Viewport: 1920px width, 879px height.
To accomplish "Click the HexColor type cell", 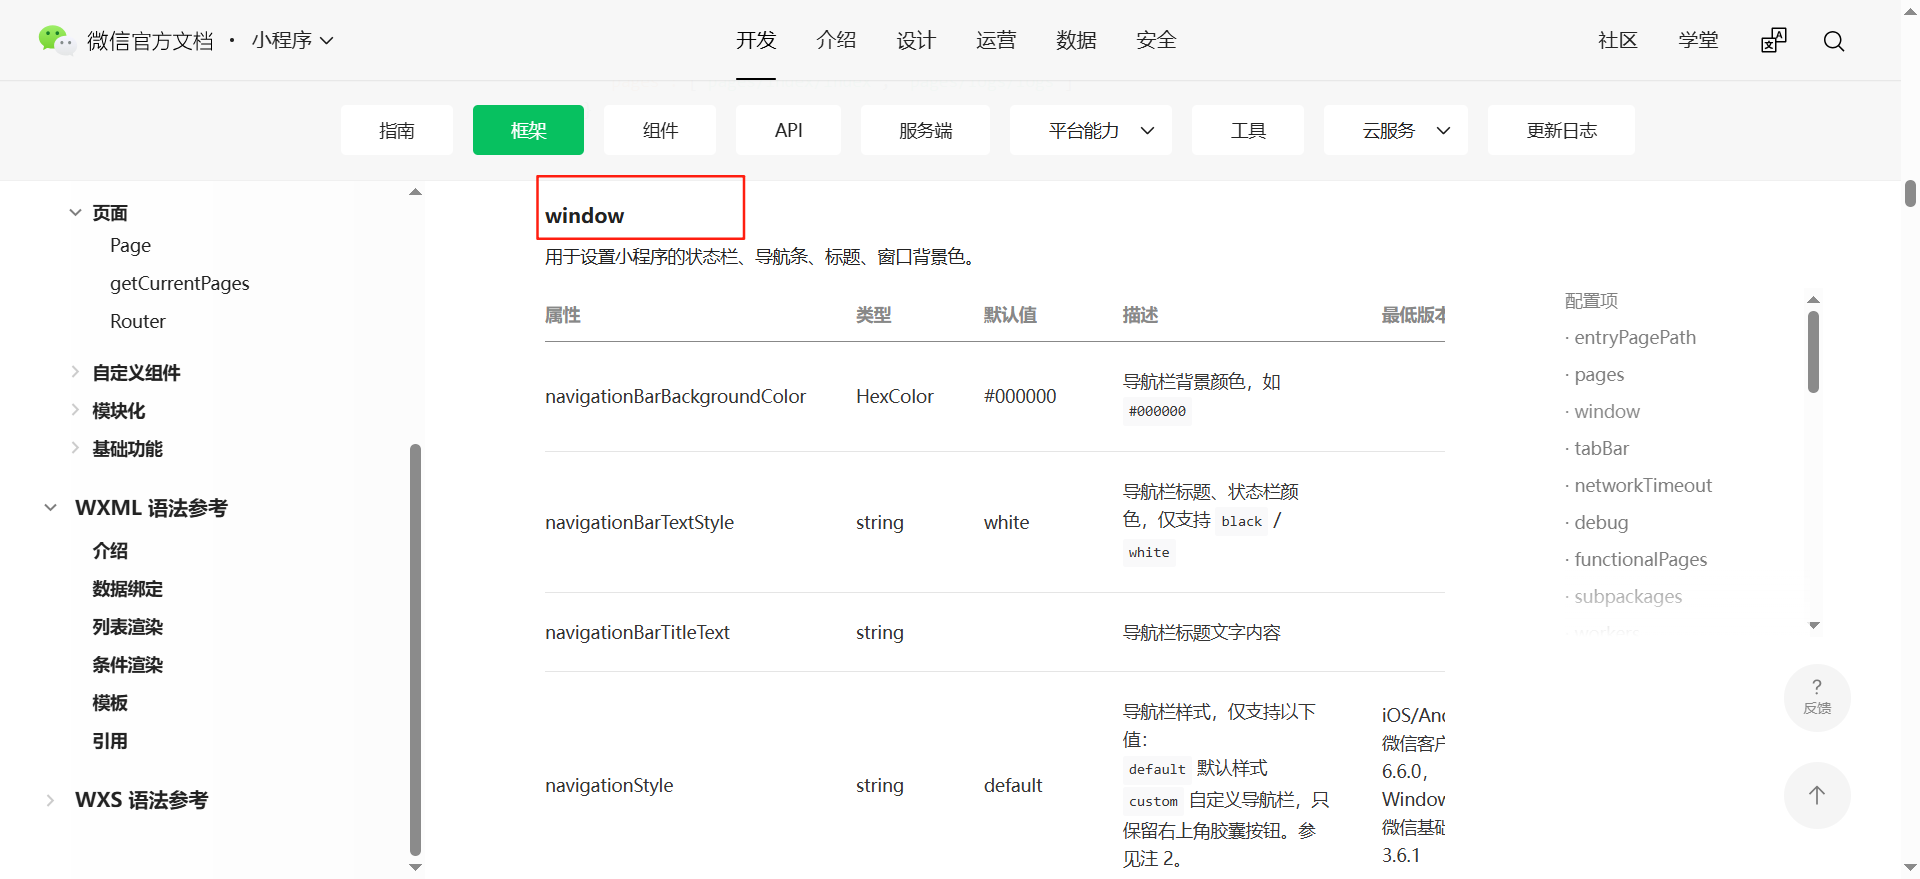I will 894,396.
